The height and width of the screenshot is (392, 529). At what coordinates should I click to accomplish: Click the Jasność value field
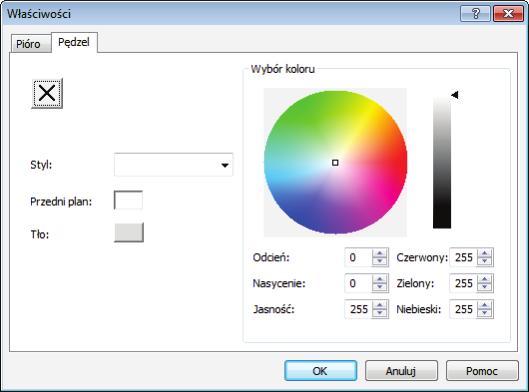click(358, 309)
